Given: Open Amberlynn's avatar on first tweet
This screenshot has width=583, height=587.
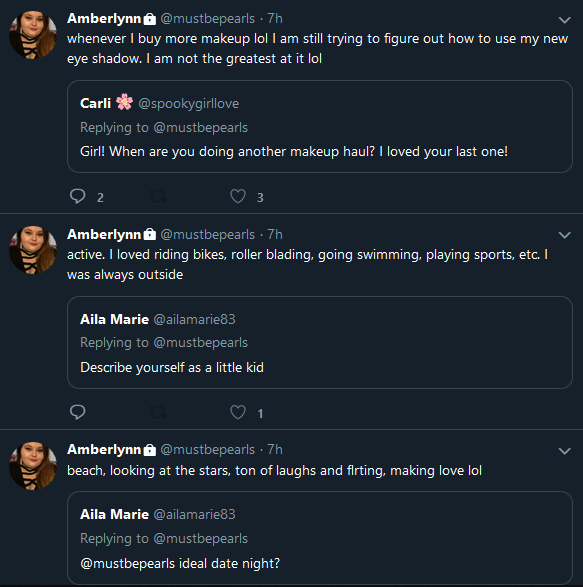Looking at the screenshot, I should [33, 35].
